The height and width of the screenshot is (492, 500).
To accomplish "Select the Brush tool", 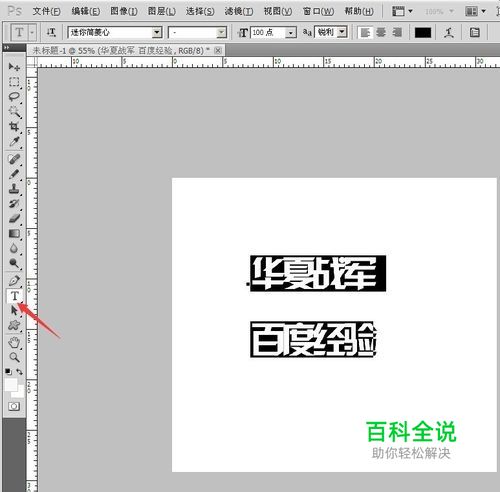I will [14, 174].
